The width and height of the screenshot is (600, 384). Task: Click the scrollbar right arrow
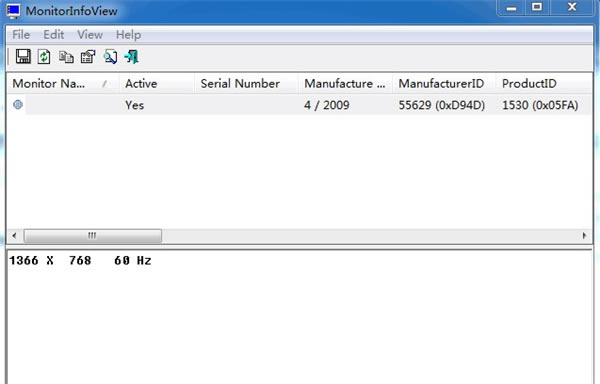click(x=584, y=236)
